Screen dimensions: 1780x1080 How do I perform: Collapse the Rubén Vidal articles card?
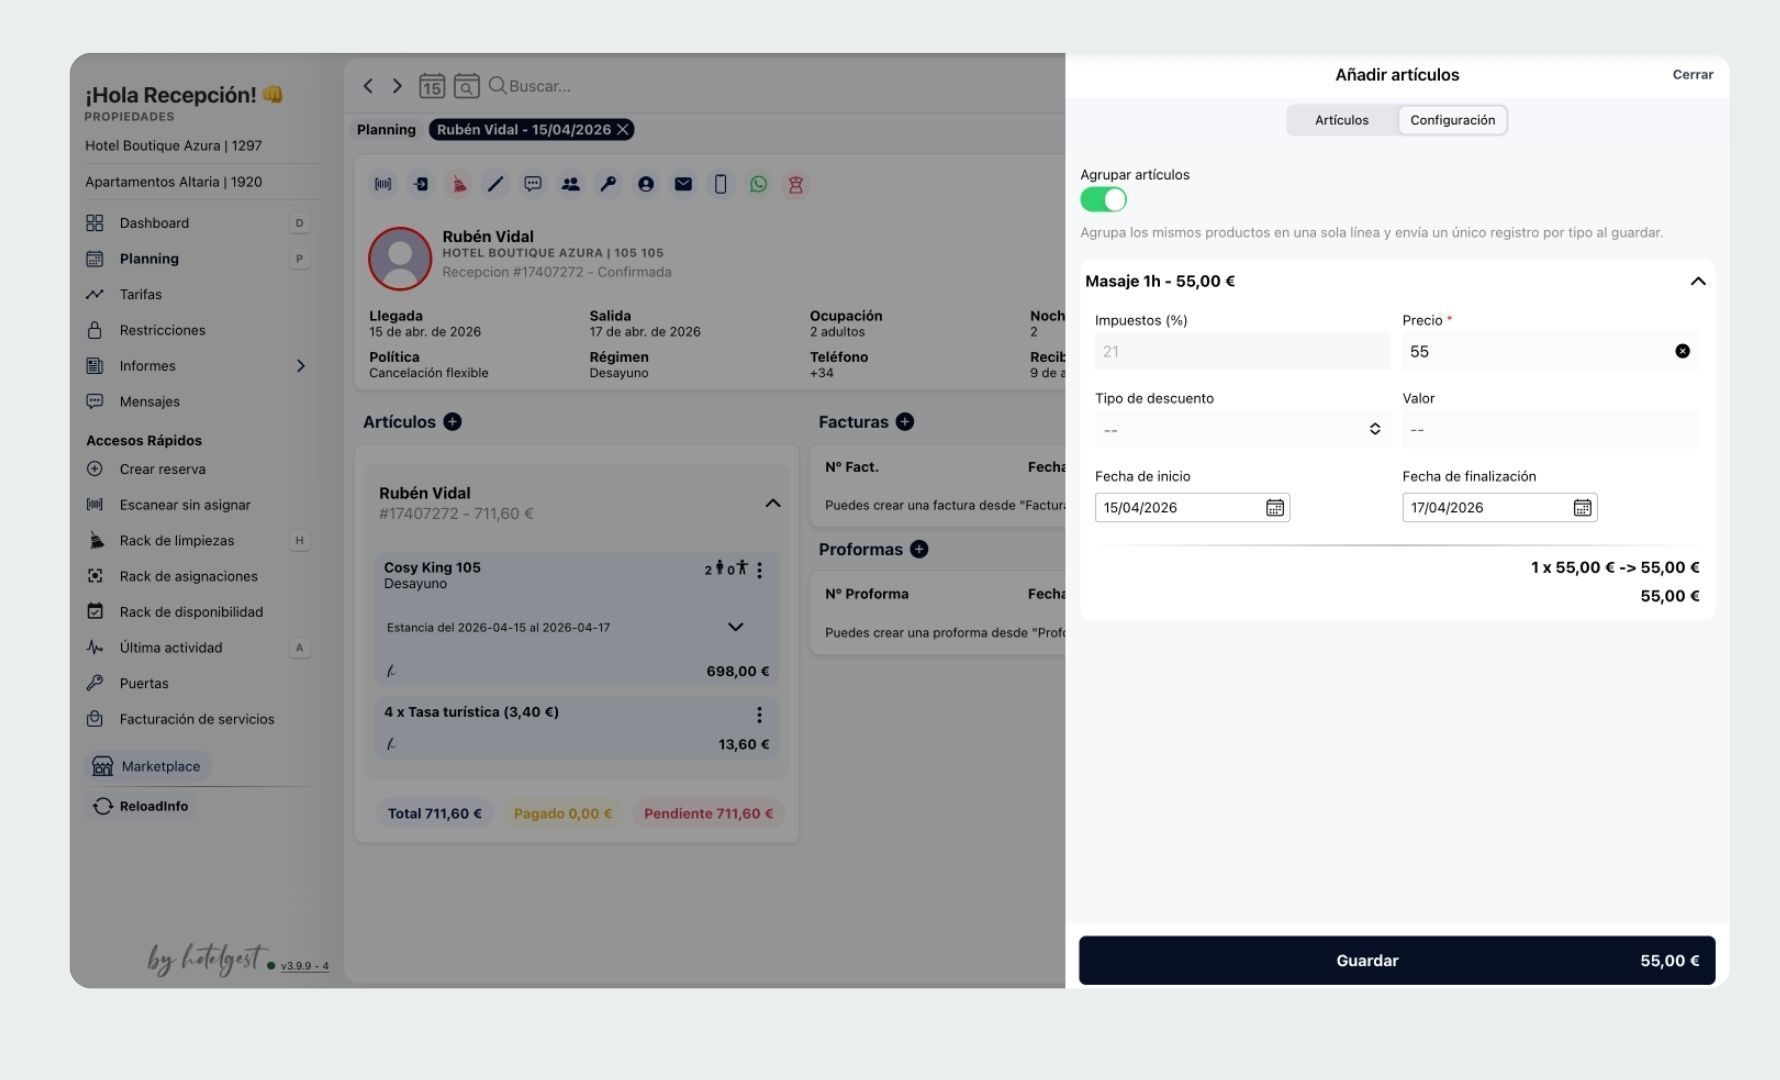coord(773,503)
